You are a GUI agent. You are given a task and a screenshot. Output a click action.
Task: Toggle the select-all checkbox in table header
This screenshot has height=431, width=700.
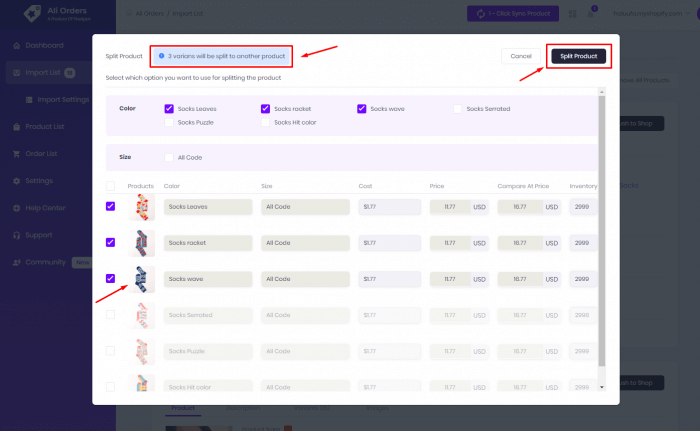[110, 186]
